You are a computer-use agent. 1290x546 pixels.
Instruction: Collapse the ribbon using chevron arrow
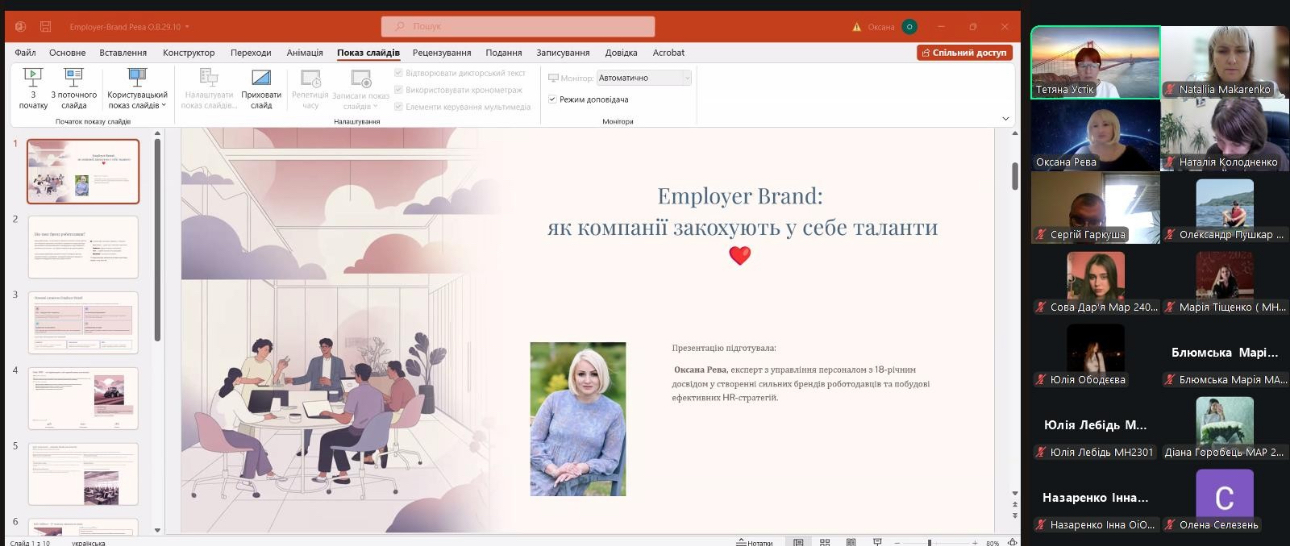click(x=1006, y=119)
